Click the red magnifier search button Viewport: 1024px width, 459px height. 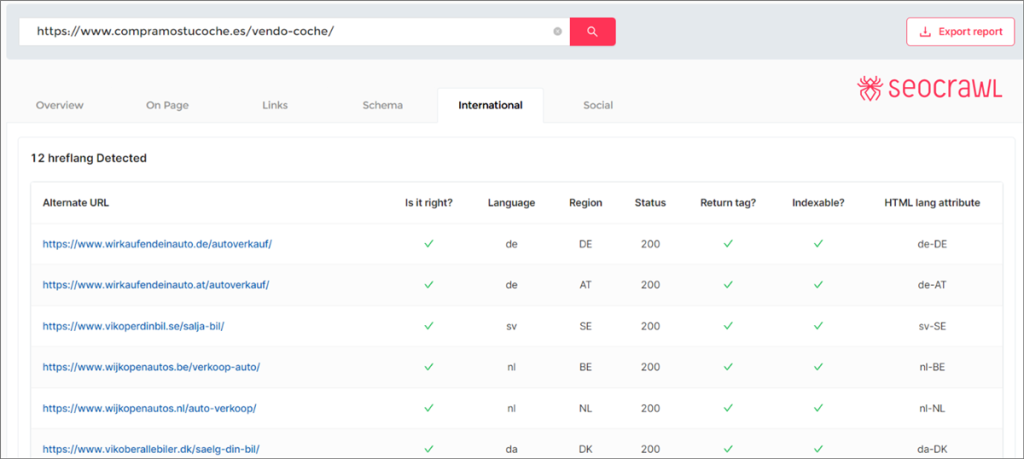point(592,32)
